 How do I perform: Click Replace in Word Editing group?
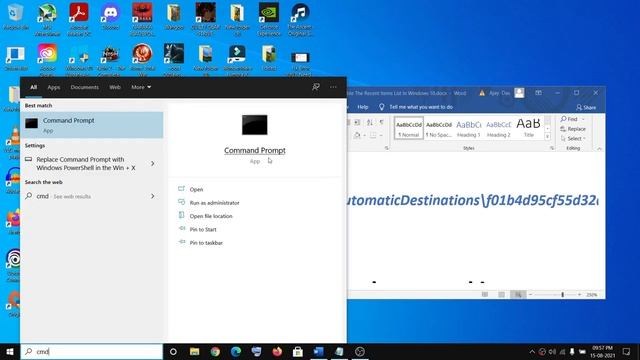click(573, 129)
